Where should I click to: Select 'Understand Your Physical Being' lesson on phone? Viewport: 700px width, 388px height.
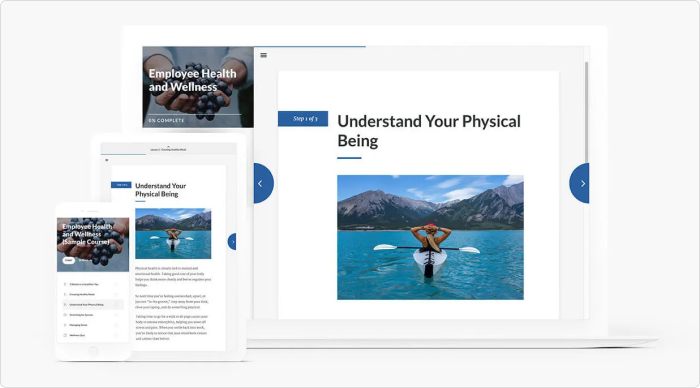93,305
